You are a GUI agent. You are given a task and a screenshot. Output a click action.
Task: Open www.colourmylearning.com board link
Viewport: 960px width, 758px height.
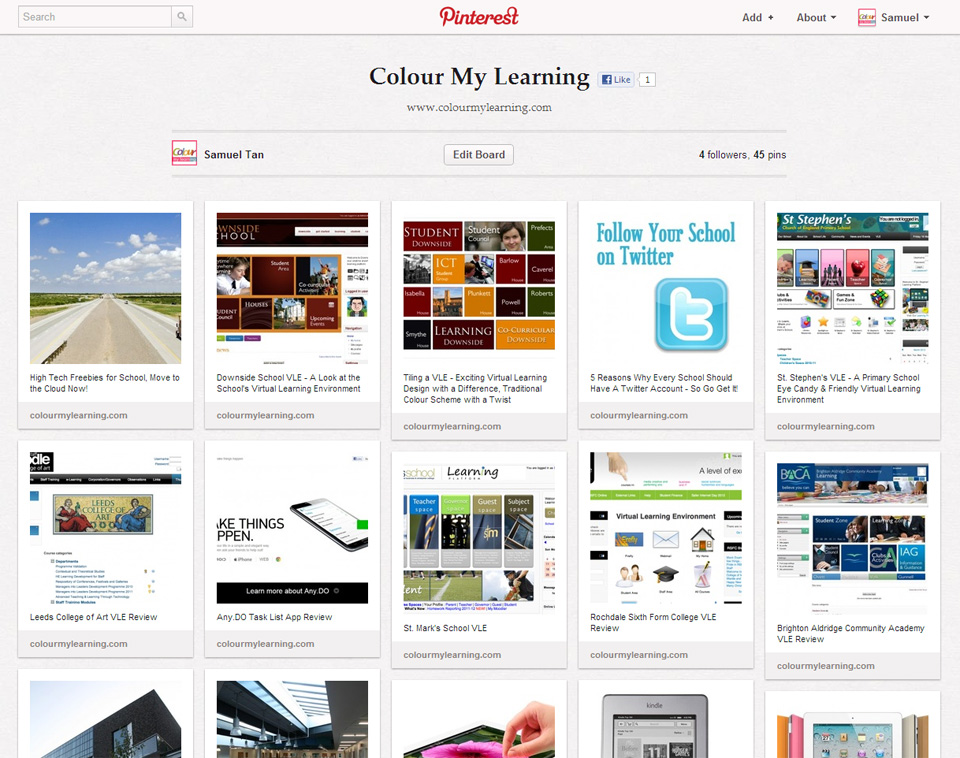(479, 108)
